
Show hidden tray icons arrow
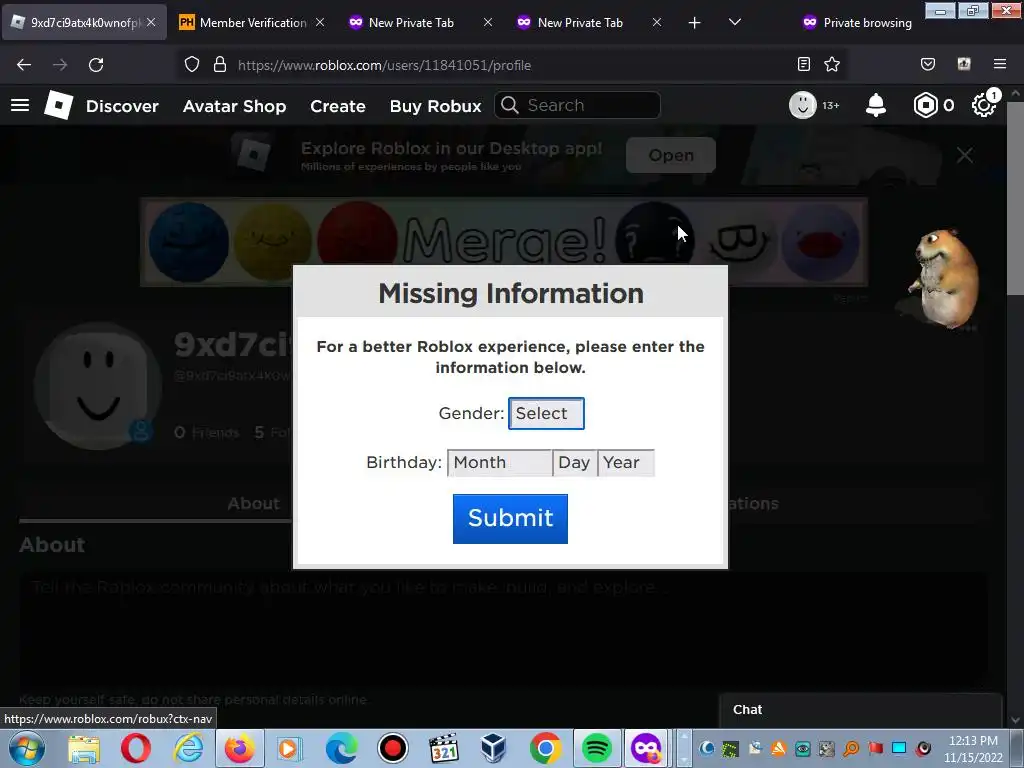pos(684,748)
